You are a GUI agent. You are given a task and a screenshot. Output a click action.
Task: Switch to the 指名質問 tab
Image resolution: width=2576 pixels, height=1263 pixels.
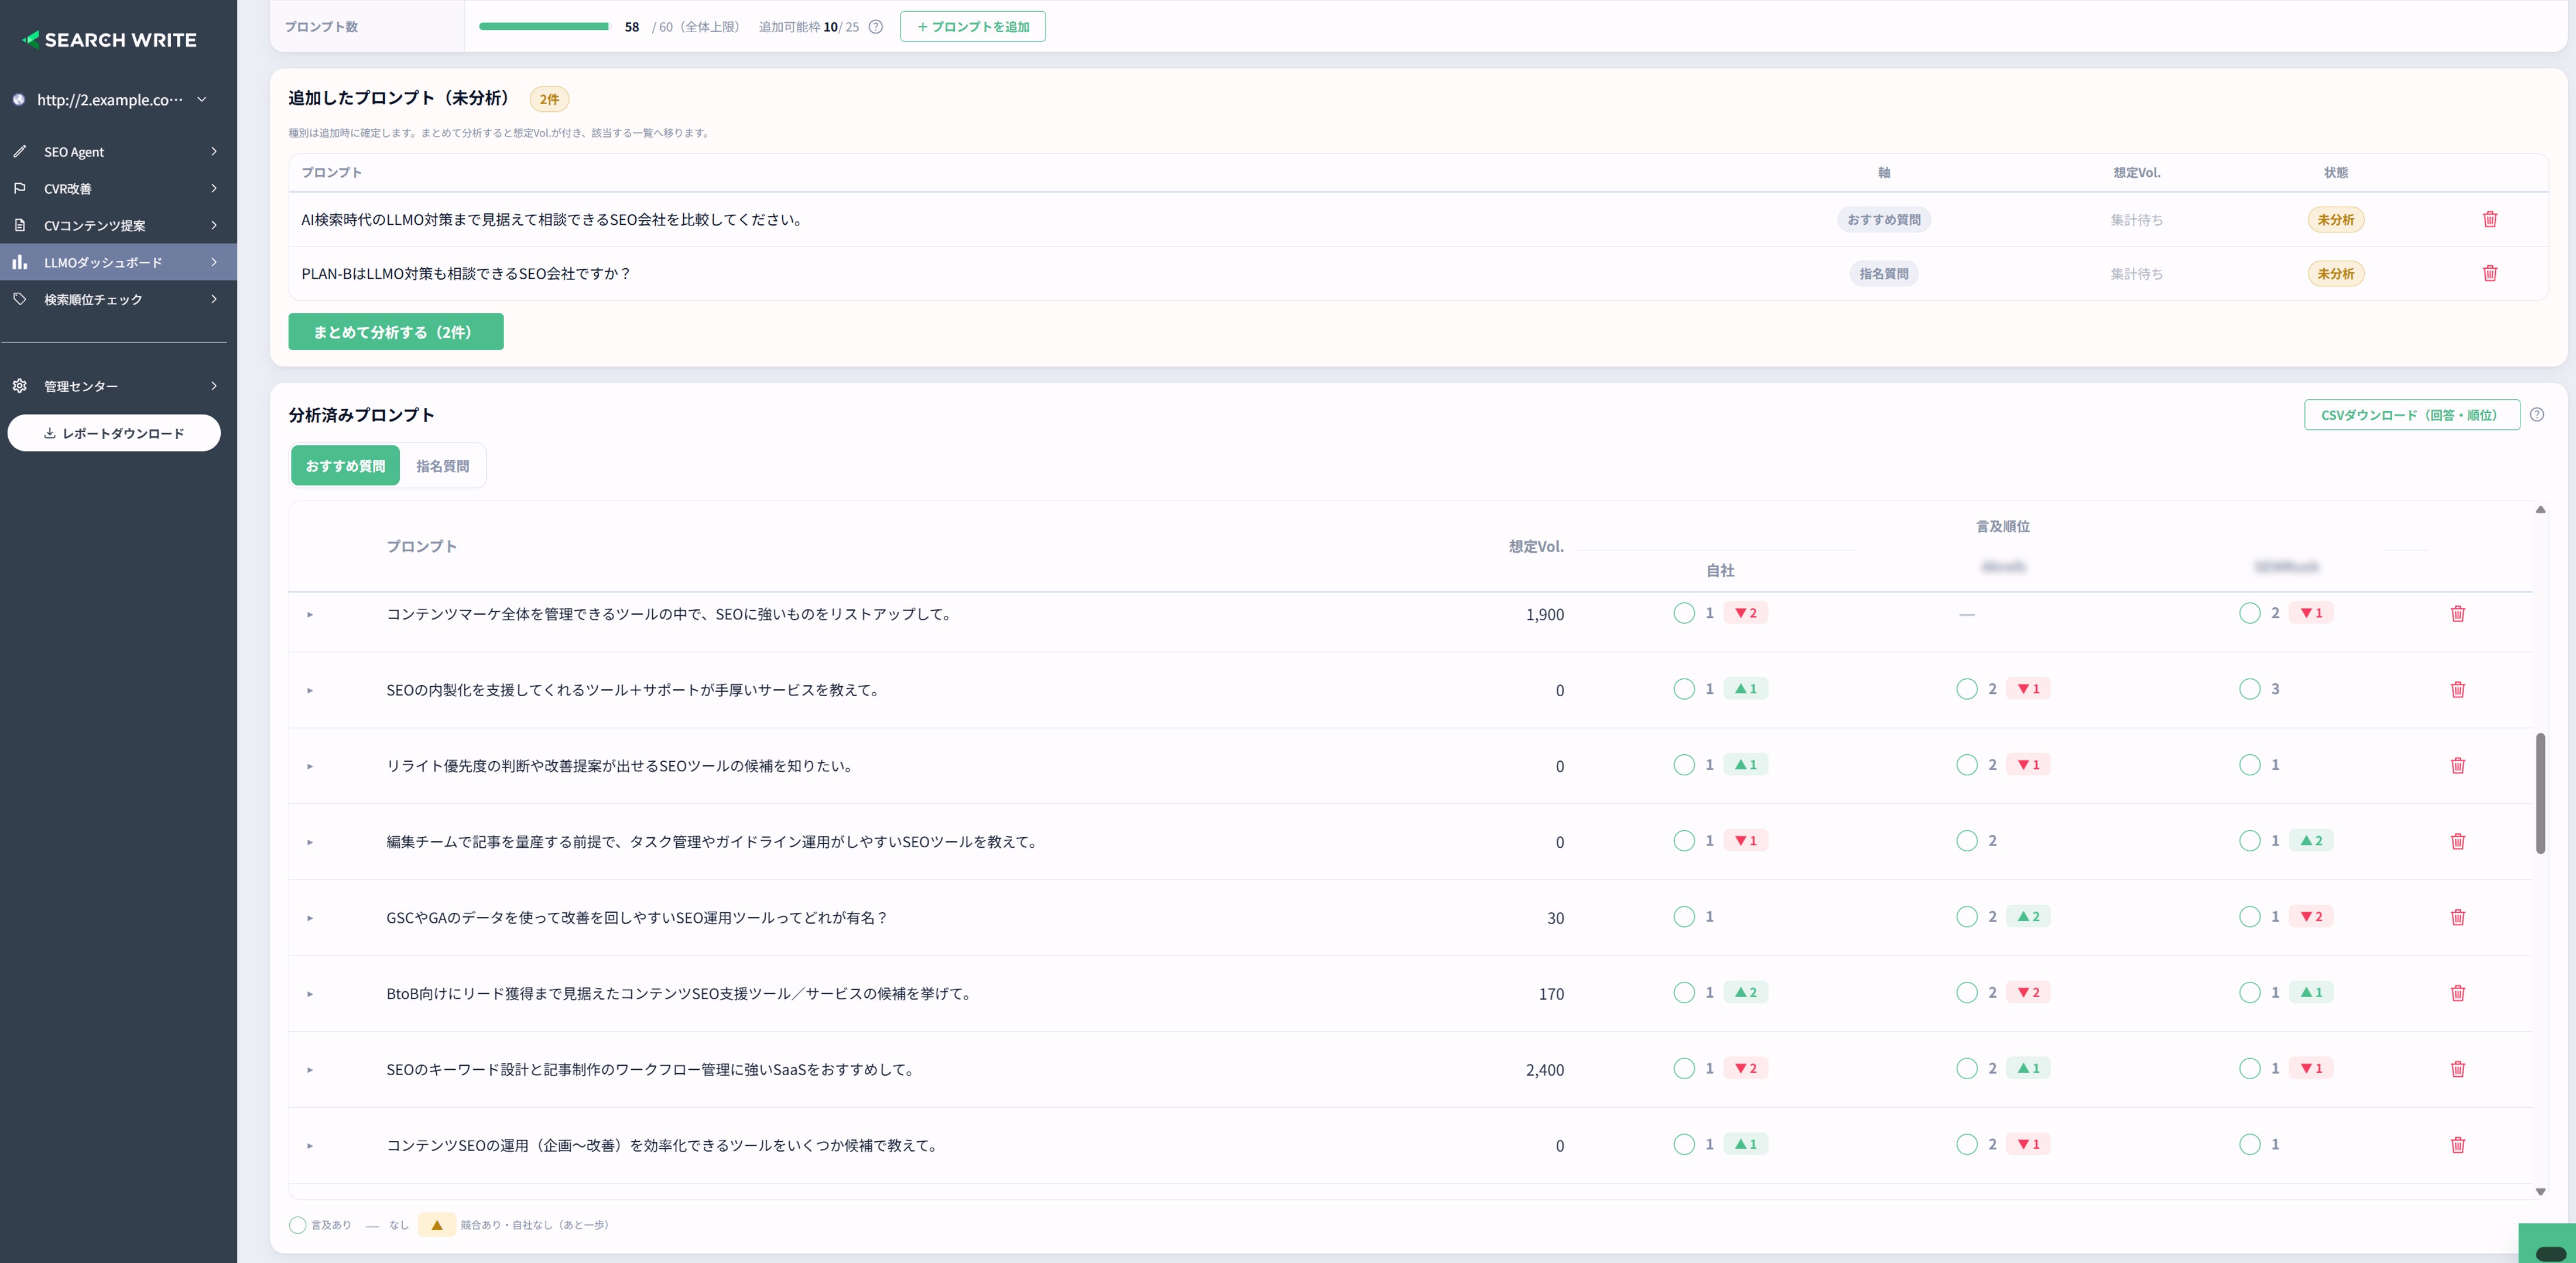[442, 466]
